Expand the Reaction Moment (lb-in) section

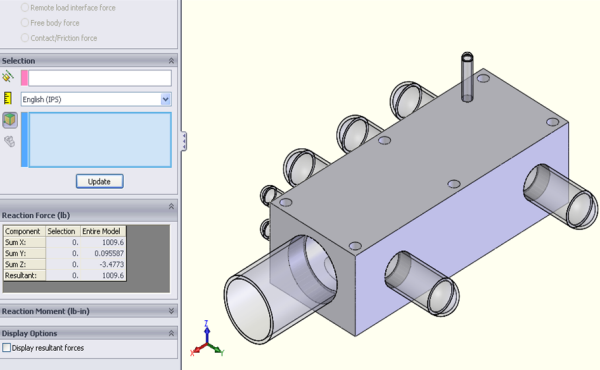click(171, 311)
